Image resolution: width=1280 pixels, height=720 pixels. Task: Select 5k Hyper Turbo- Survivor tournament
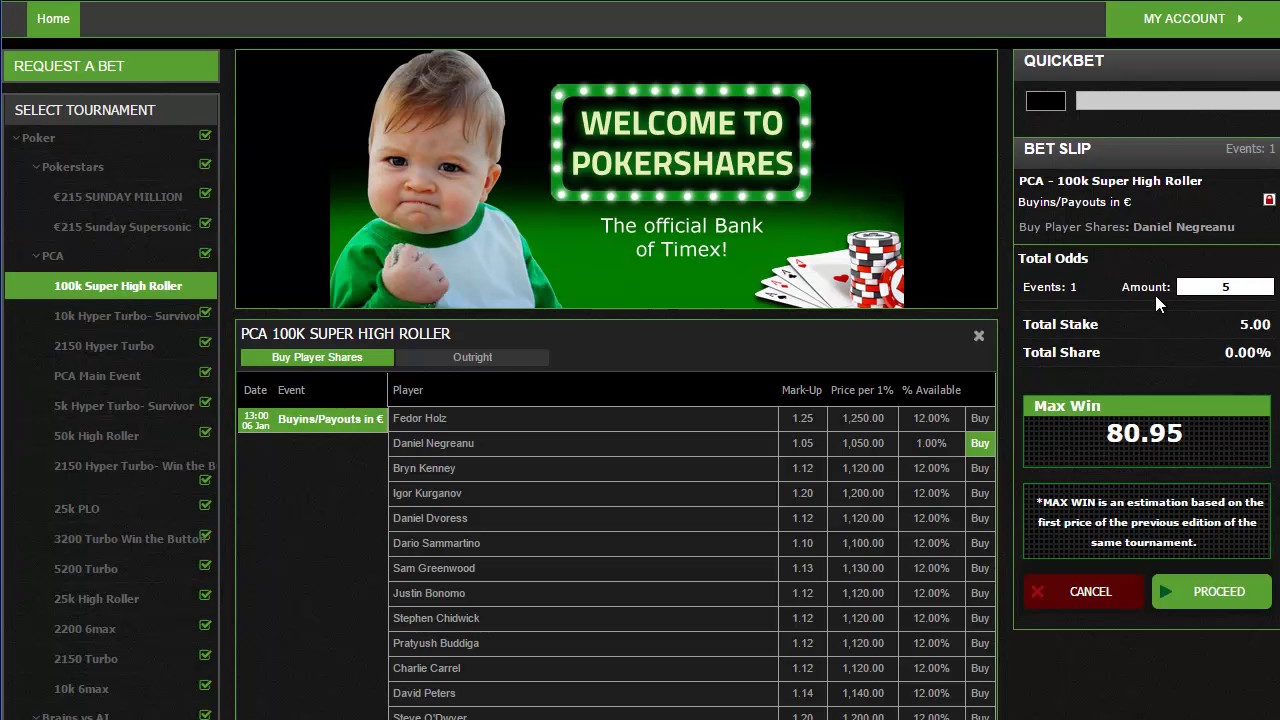pos(124,406)
